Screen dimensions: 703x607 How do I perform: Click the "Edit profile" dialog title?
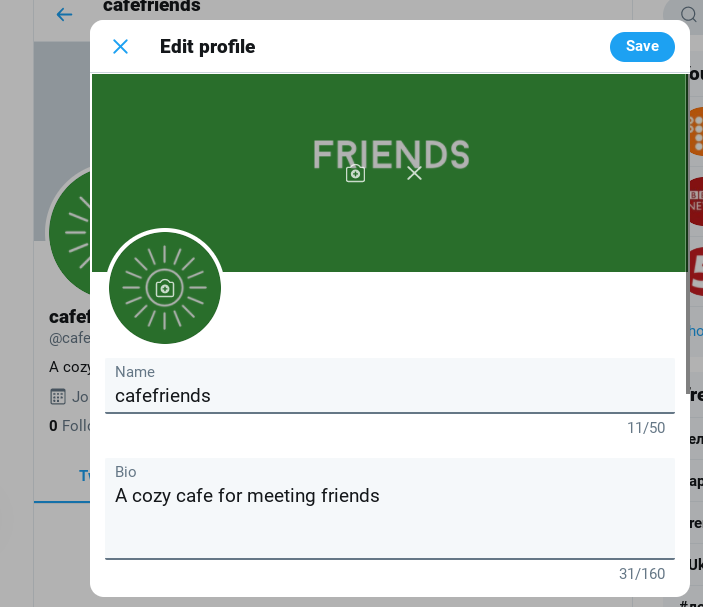point(207,46)
